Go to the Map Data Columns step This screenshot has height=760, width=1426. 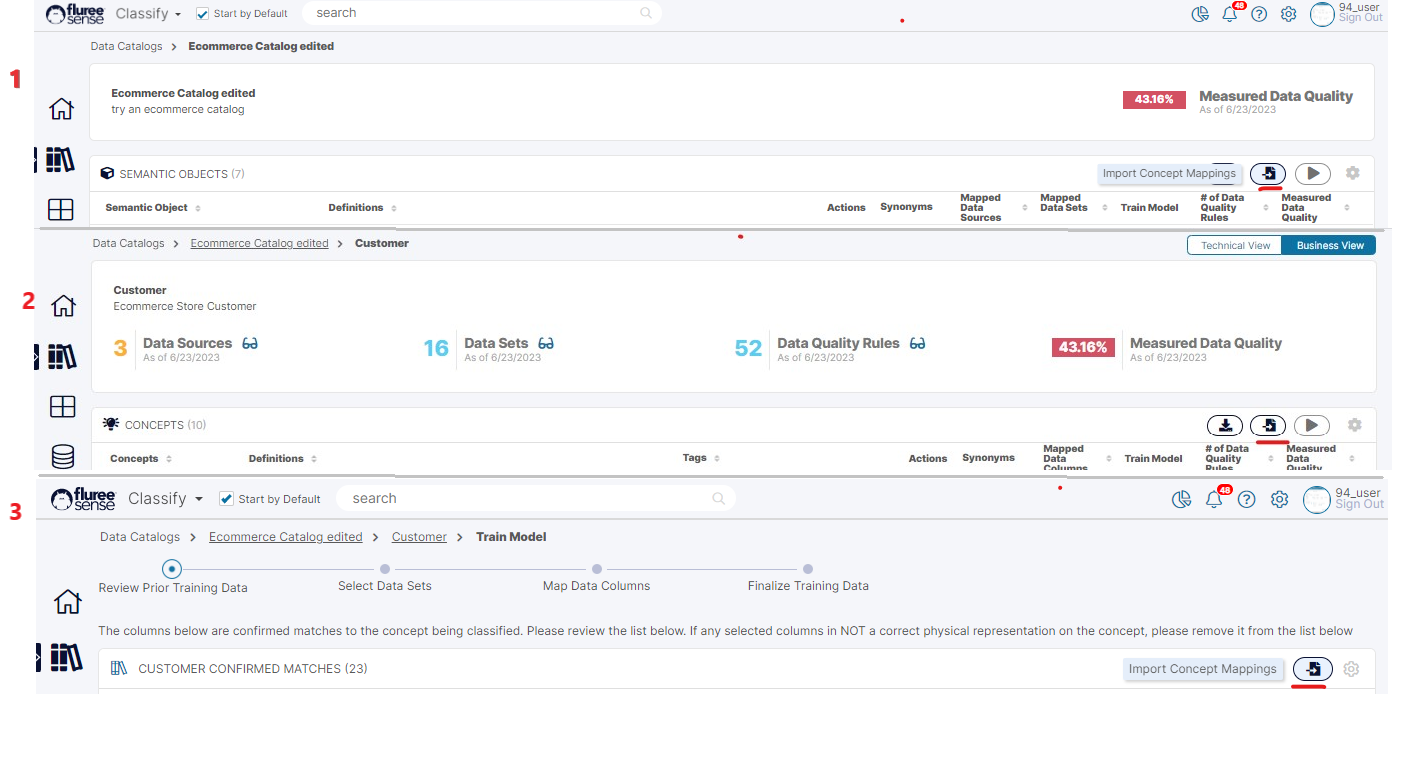(x=596, y=570)
